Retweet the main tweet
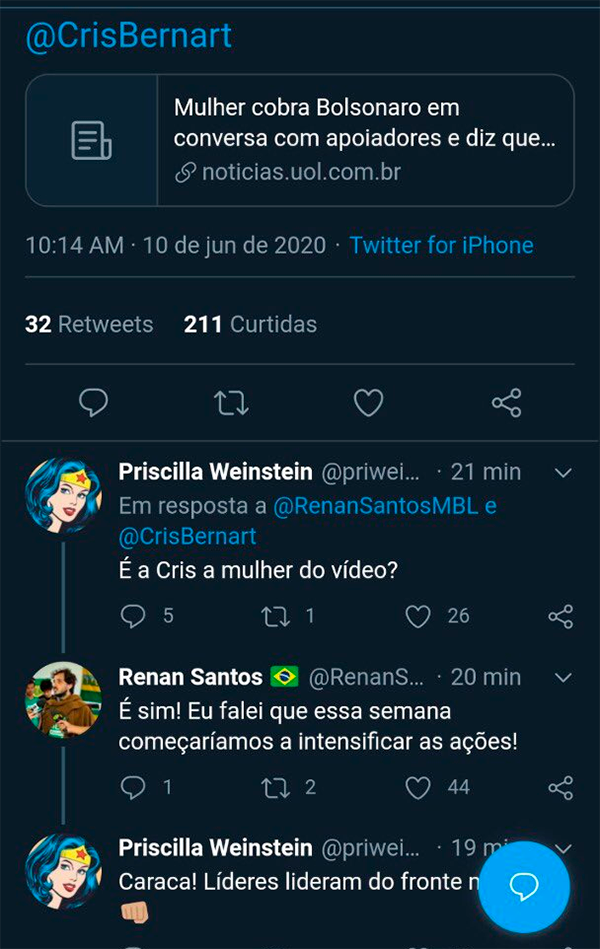 click(231, 403)
